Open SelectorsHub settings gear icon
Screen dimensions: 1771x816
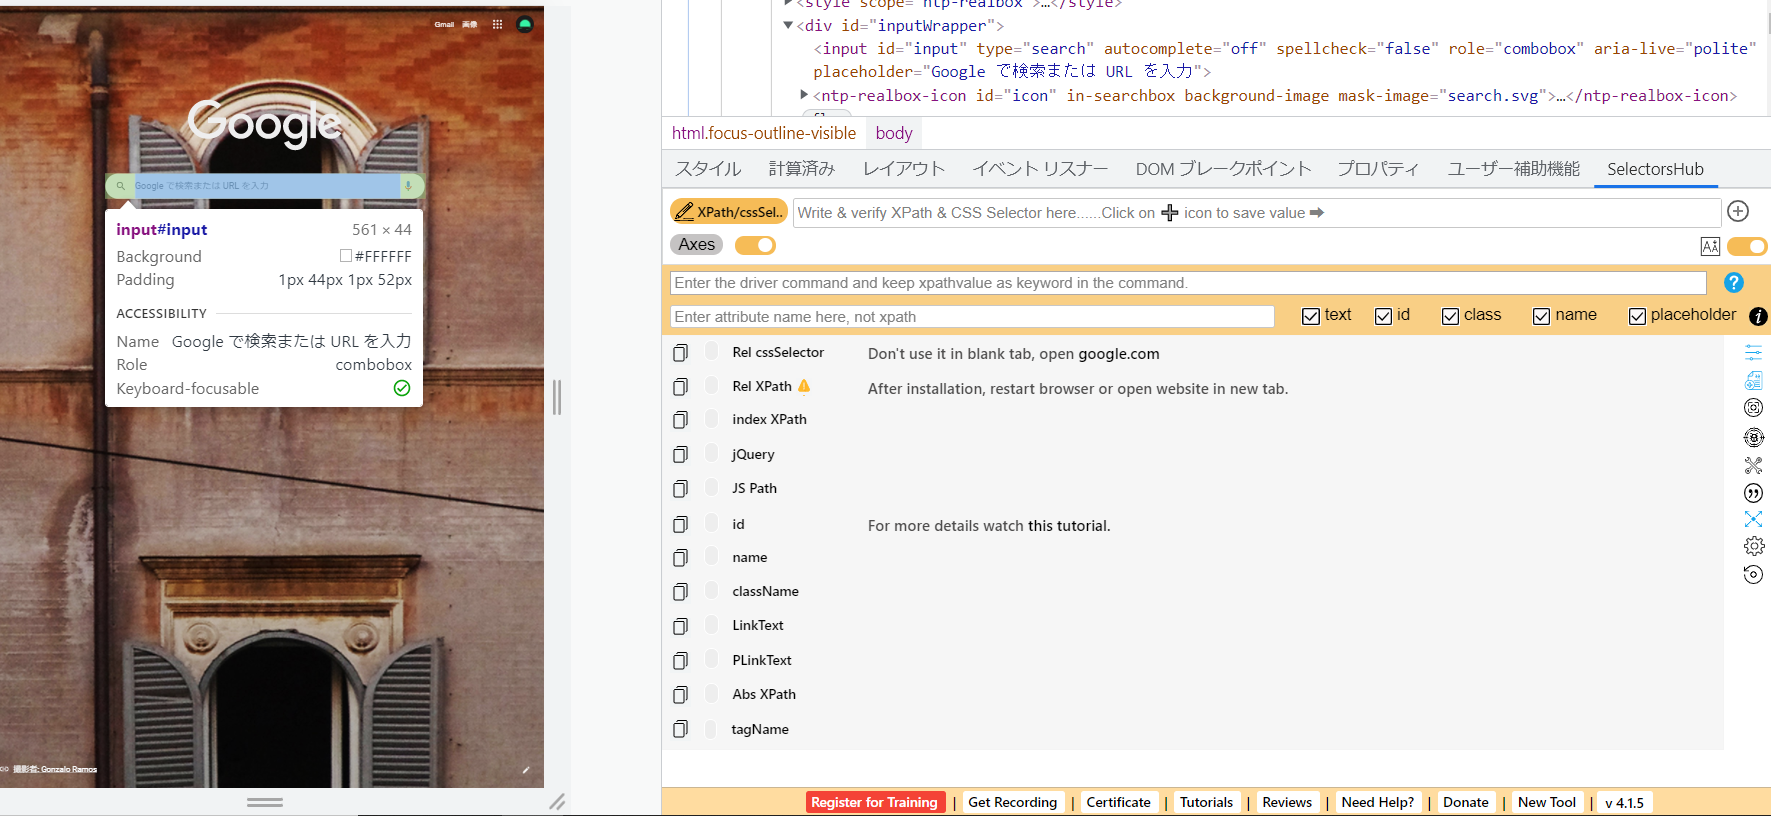point(1754,546)
